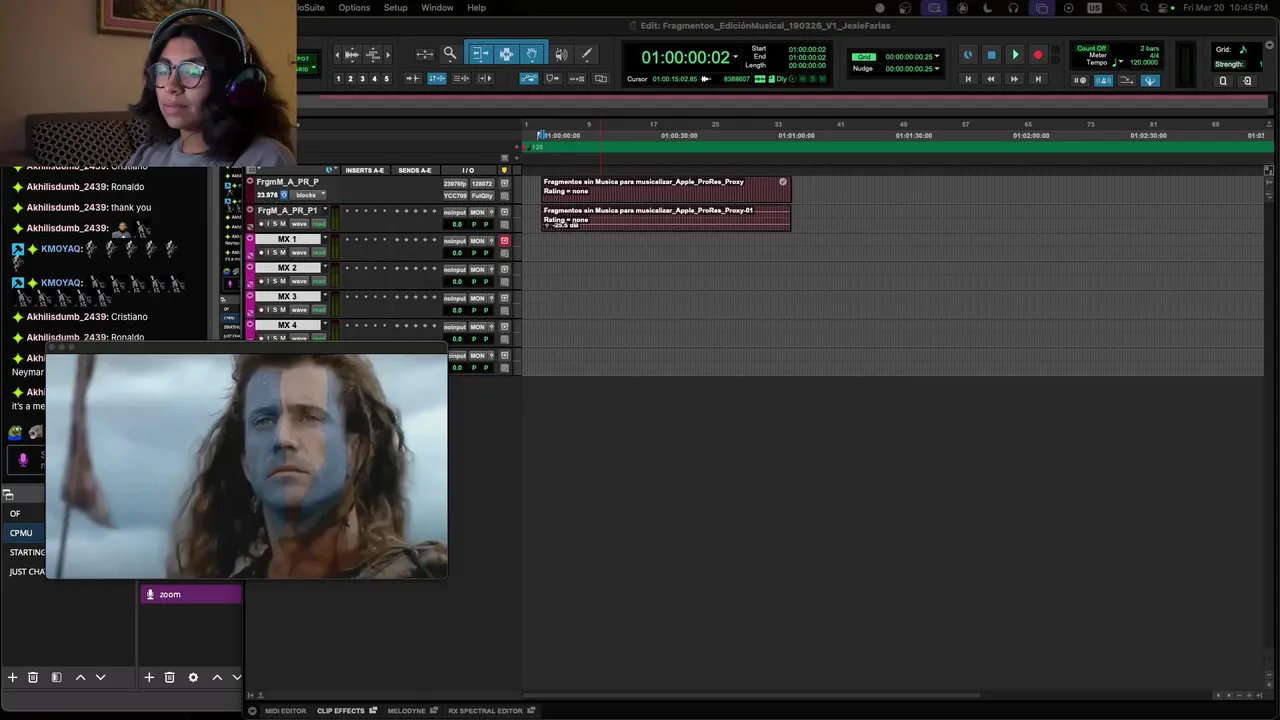Recall zoom preset 3
Image resolution: width=1280 pixels, height=720 pixels.
[362, 78]
